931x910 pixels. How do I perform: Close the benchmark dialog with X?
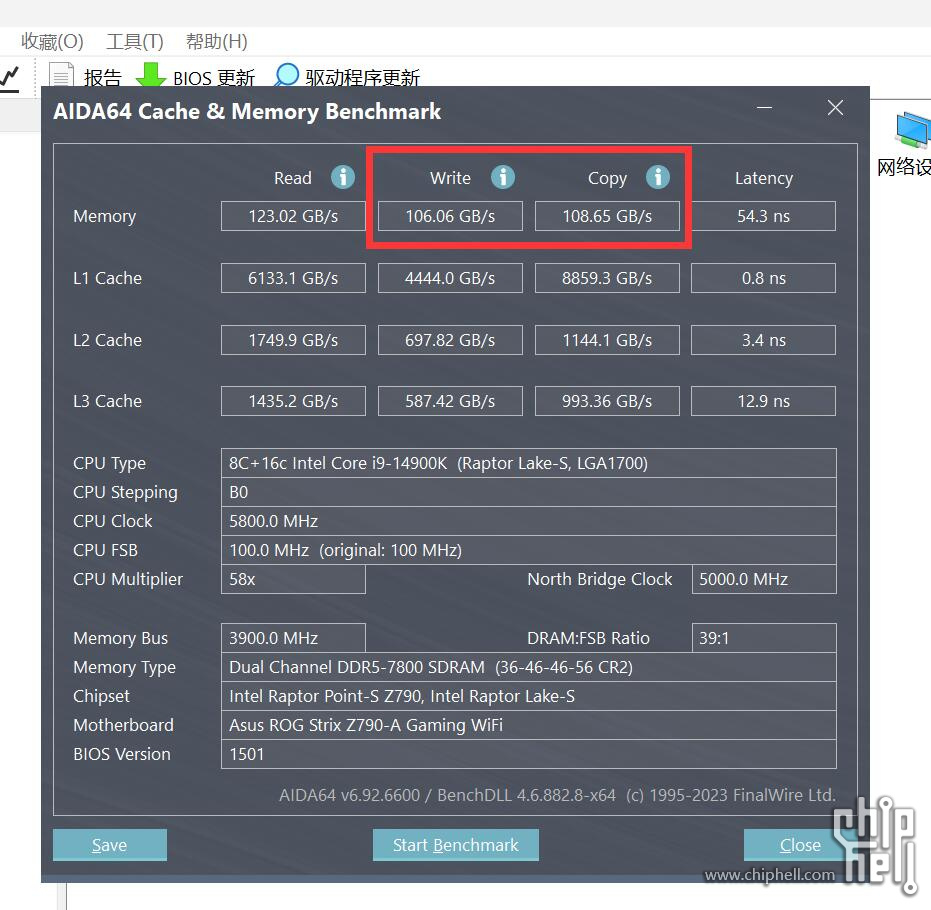[x=835, y=107]
